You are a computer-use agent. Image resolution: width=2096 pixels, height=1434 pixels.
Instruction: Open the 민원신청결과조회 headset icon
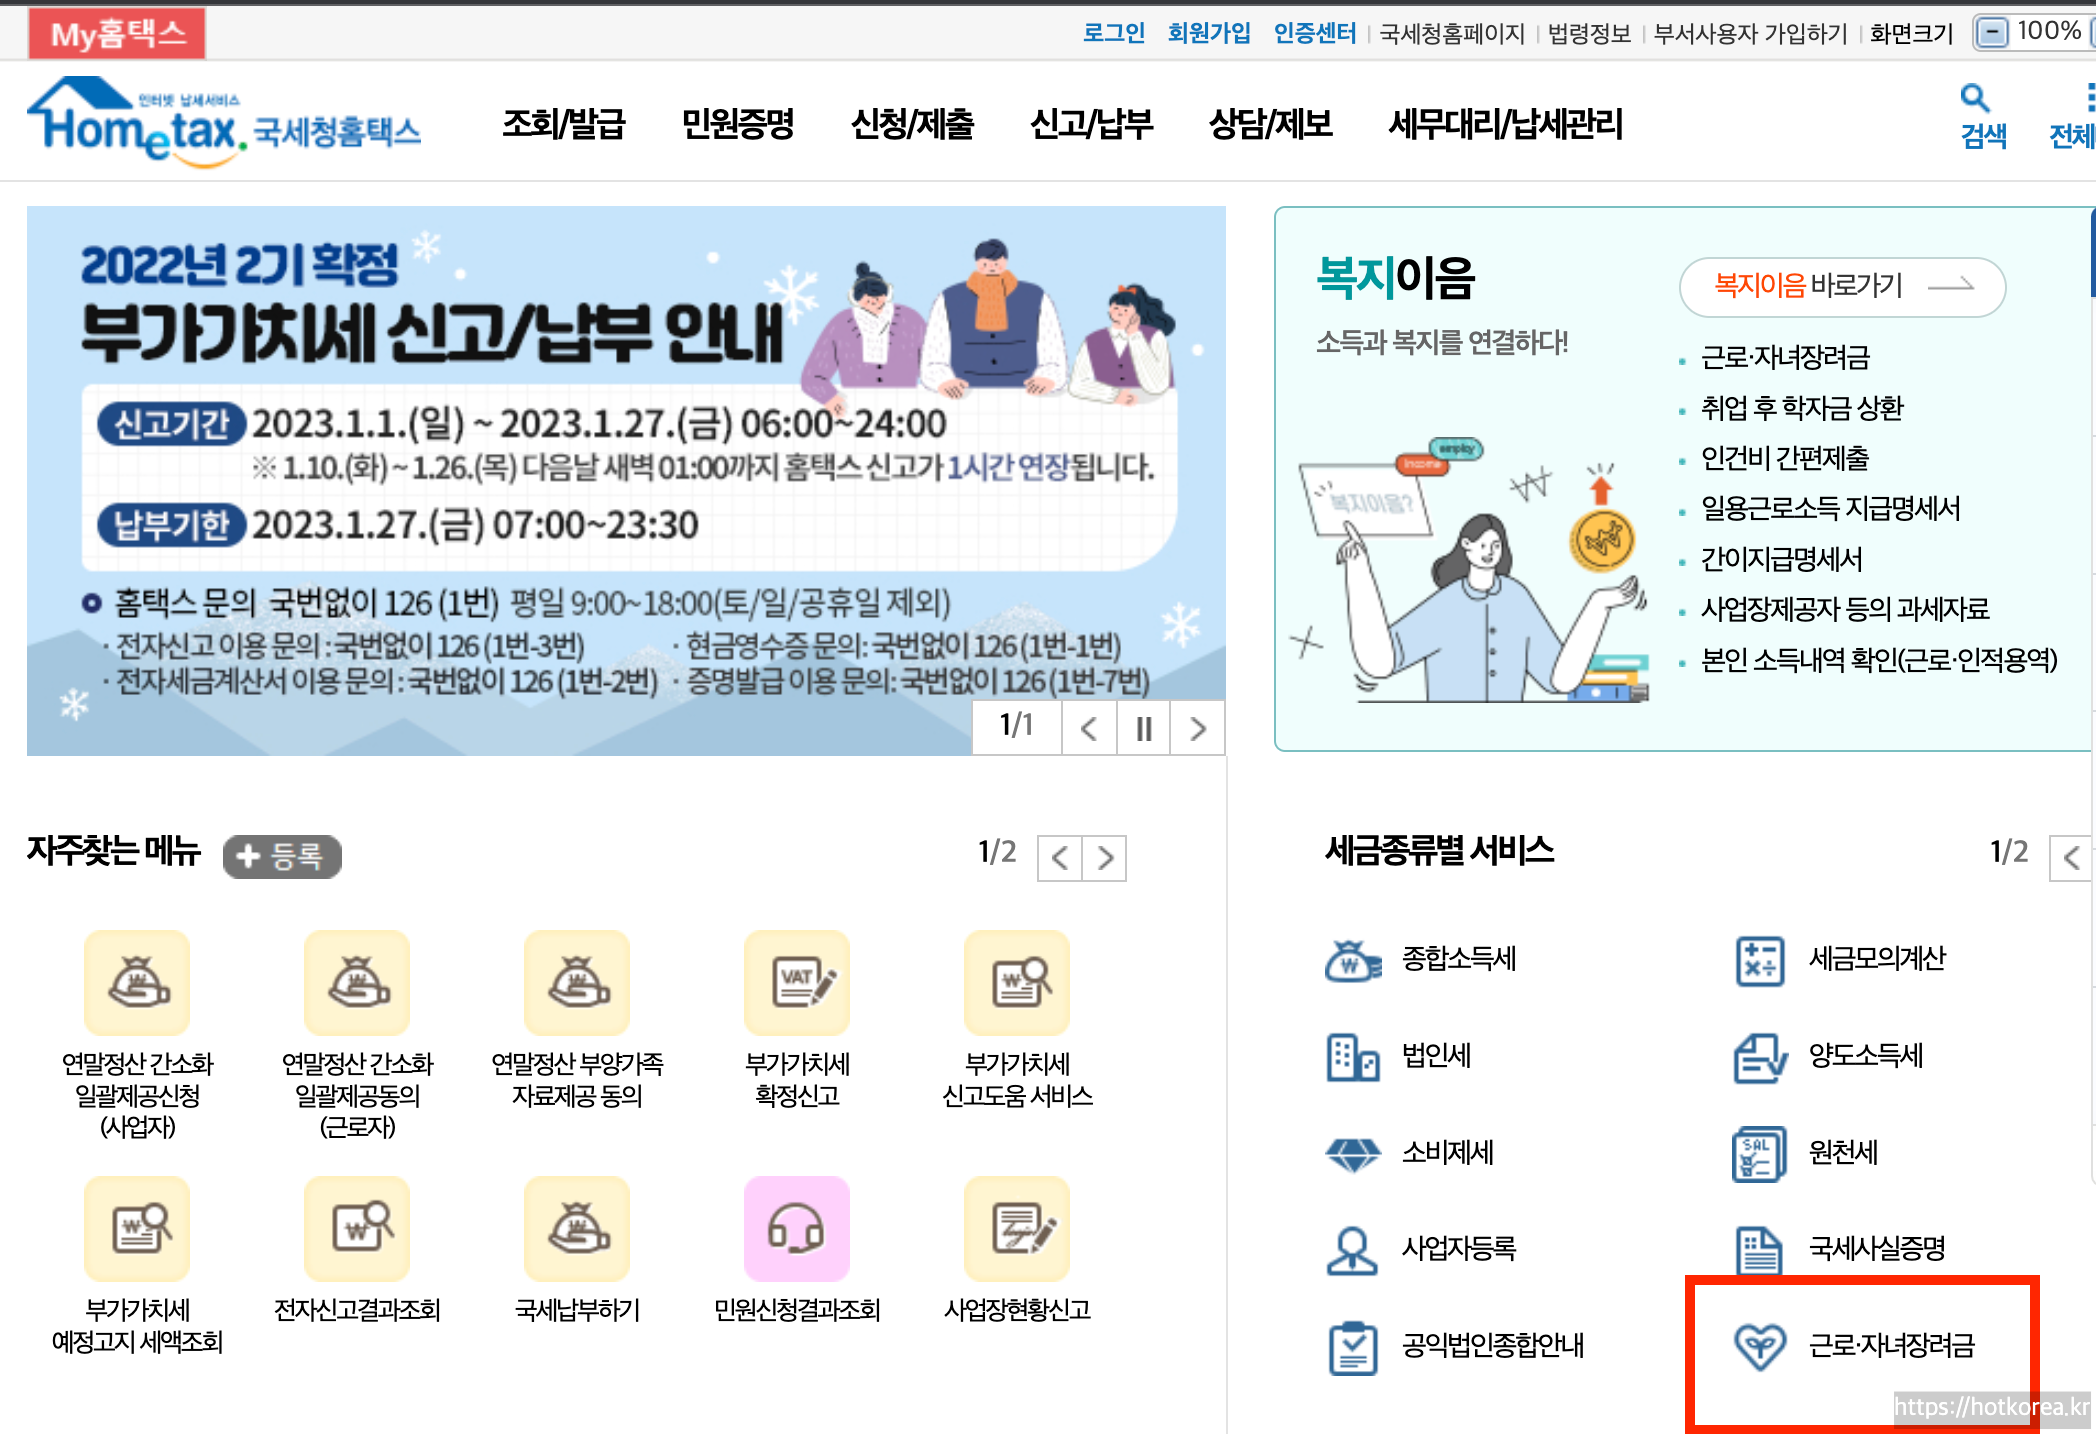(796, 1229)
